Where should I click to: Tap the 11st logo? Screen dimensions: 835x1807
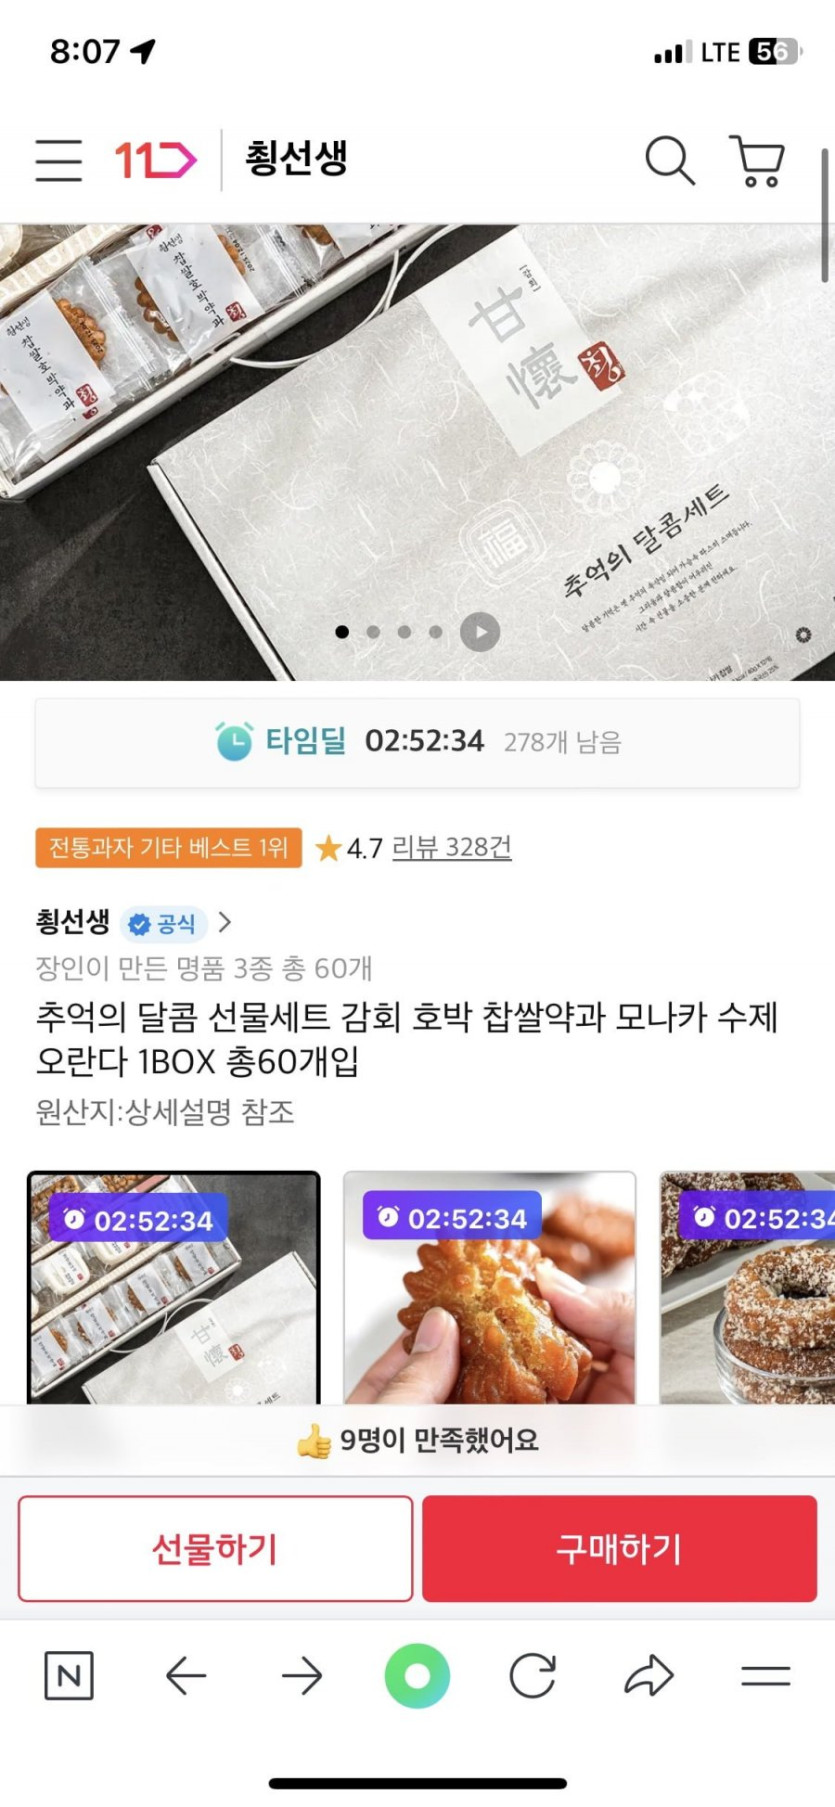pos(155,160)
